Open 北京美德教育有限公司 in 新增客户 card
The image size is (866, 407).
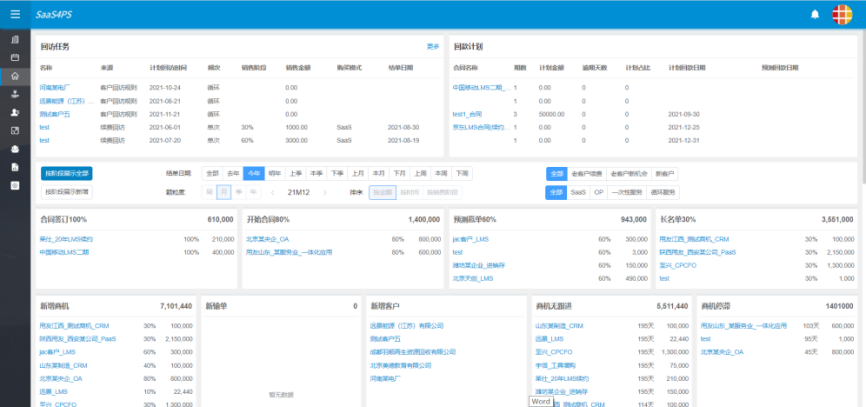[400, 366]
